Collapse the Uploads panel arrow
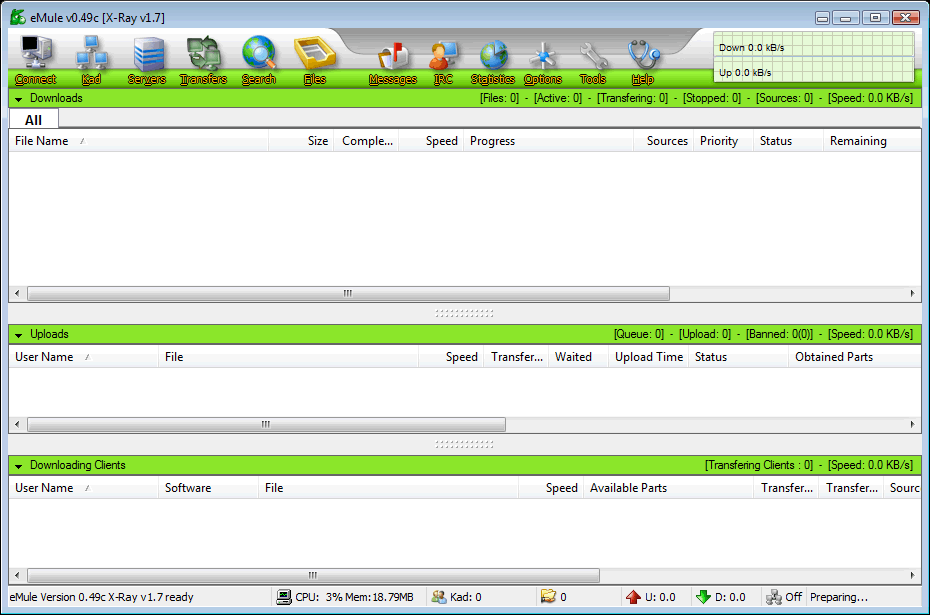The image size is (930, 615). pos(18,335)
